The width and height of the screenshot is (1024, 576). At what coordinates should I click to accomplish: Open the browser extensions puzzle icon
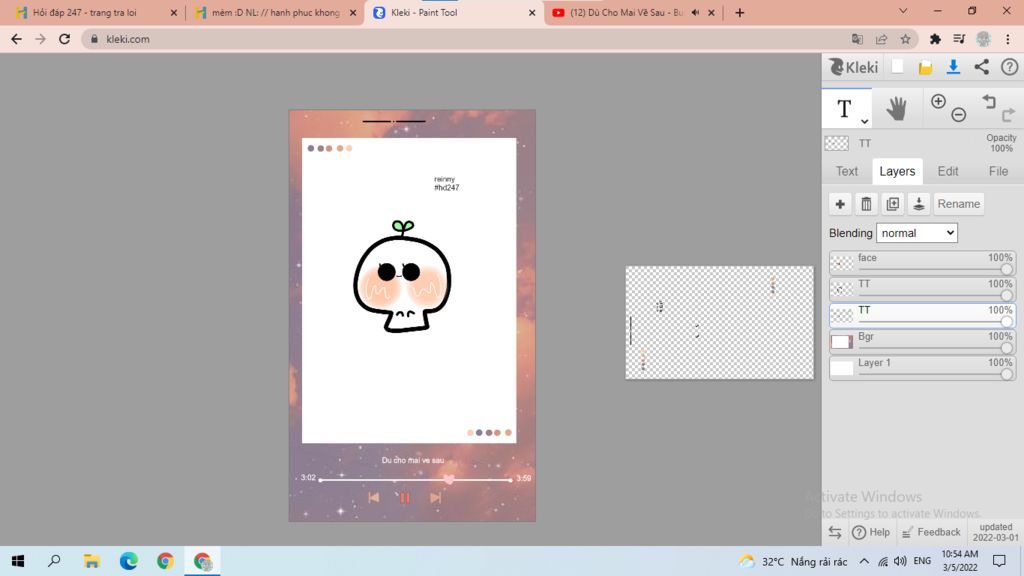pos(935,39)
